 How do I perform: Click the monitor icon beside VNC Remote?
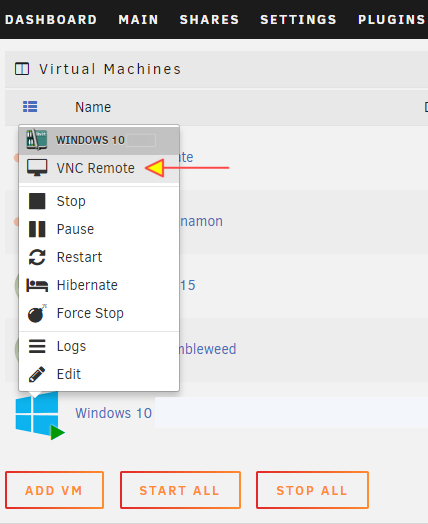[37, 168]
